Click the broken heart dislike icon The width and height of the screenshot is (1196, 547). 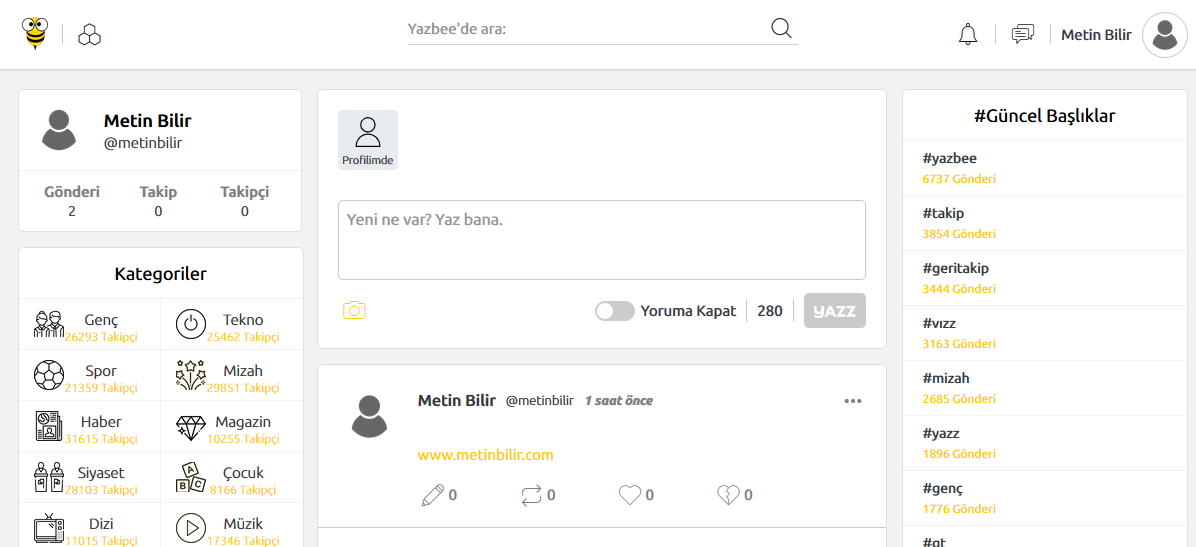(728, 495)
